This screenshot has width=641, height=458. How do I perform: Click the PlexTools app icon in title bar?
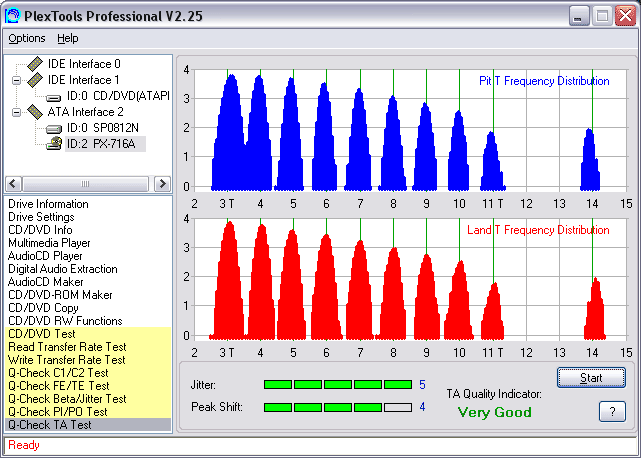click(13, 16)
